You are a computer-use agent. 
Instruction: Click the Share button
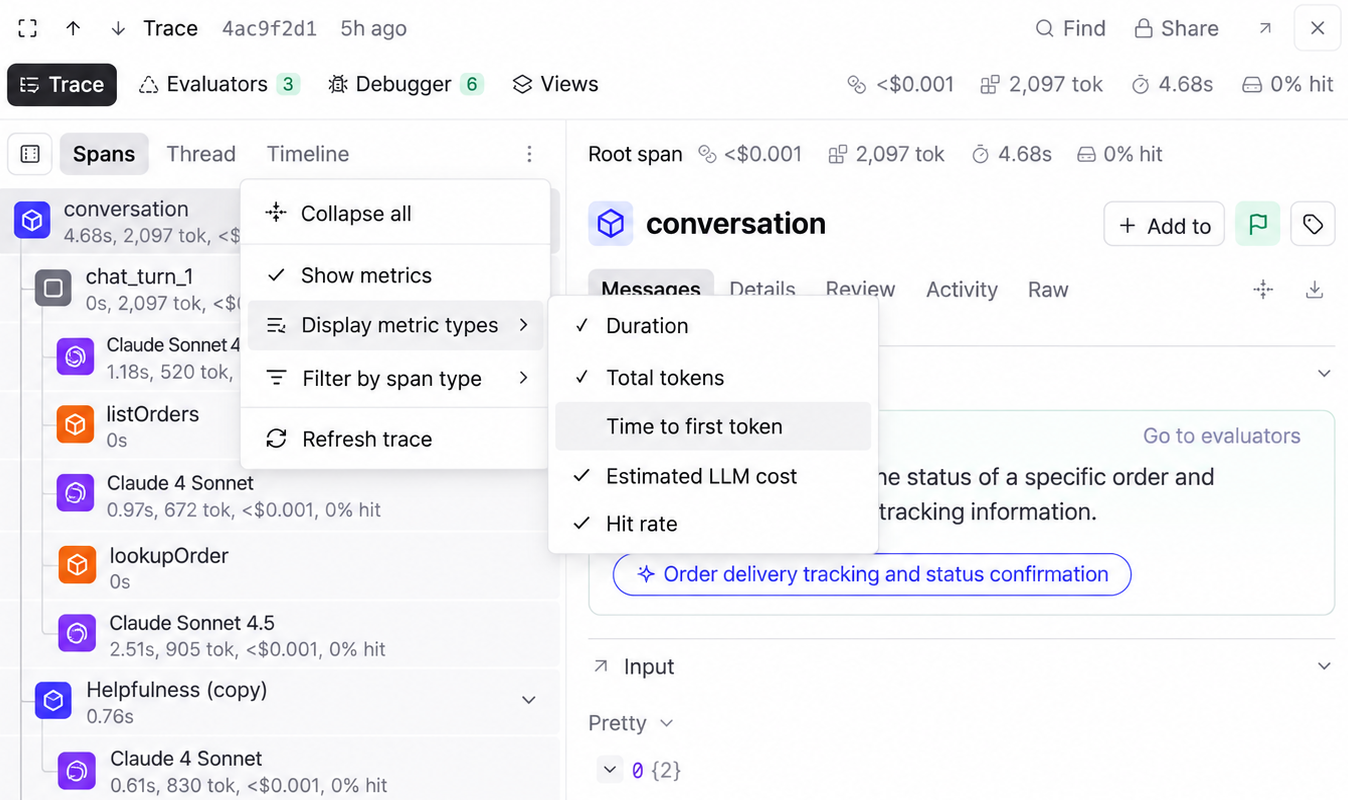[x=1176, y=28]
